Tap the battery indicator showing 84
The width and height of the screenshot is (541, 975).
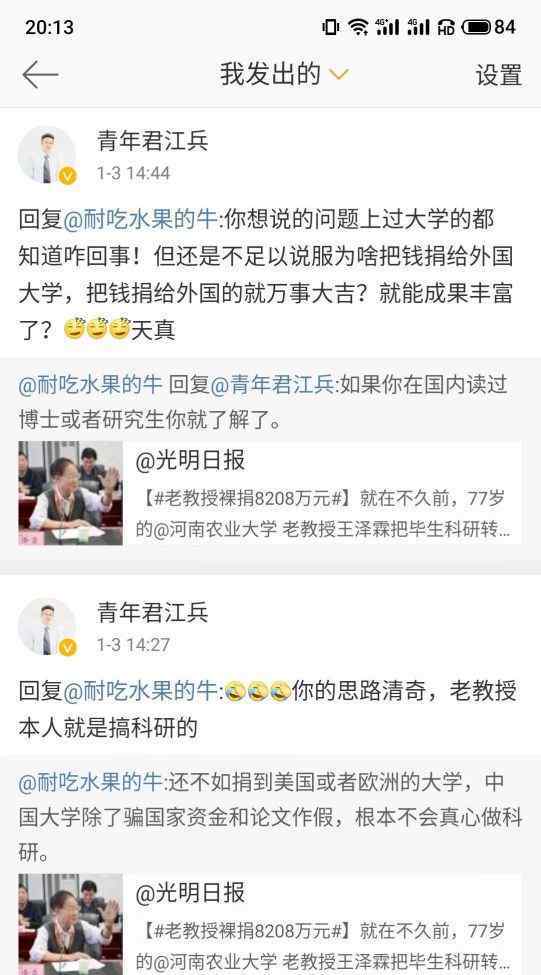click(489, 27)
